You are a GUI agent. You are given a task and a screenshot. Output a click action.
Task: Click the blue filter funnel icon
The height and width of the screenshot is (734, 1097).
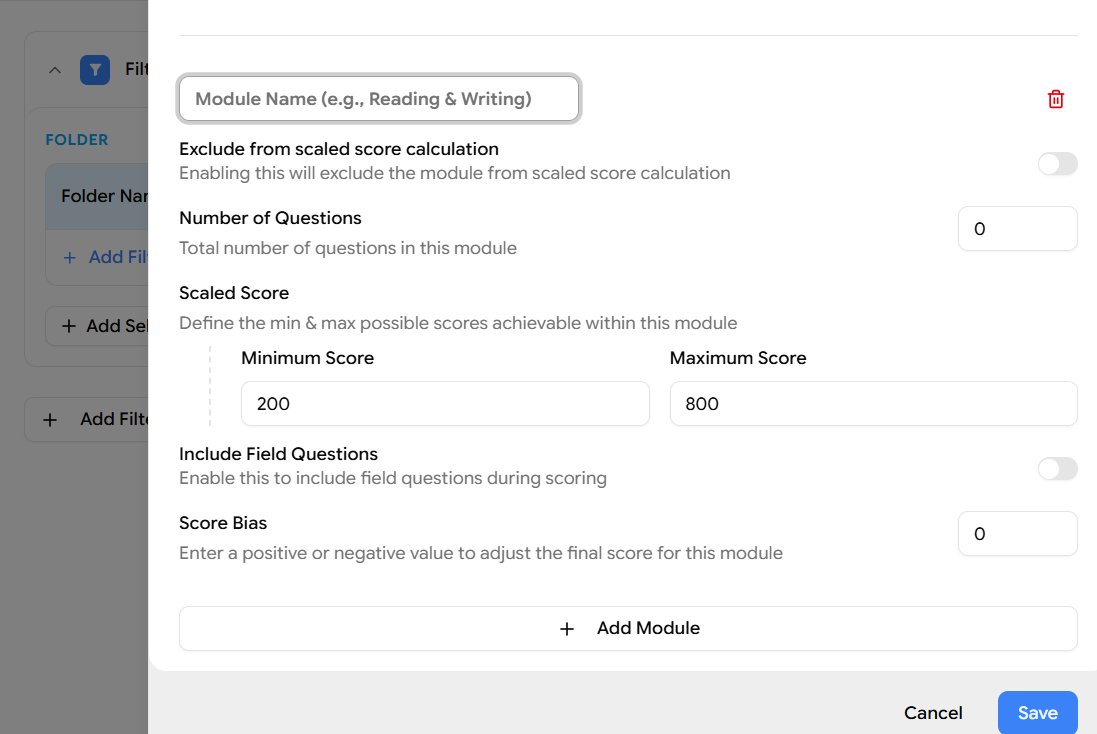tap(95, 70)
